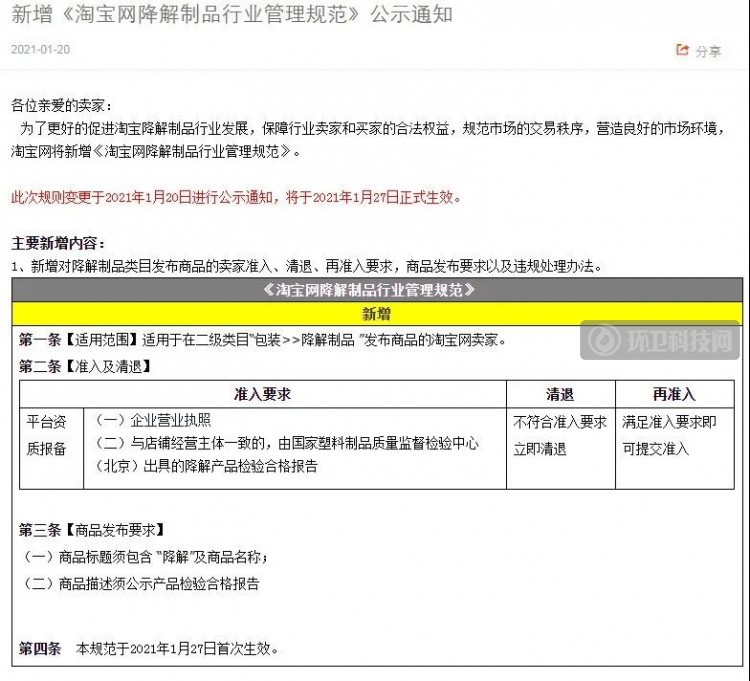
Task: Click the 平台资质报备 table cell
Action: click(51, 448)
